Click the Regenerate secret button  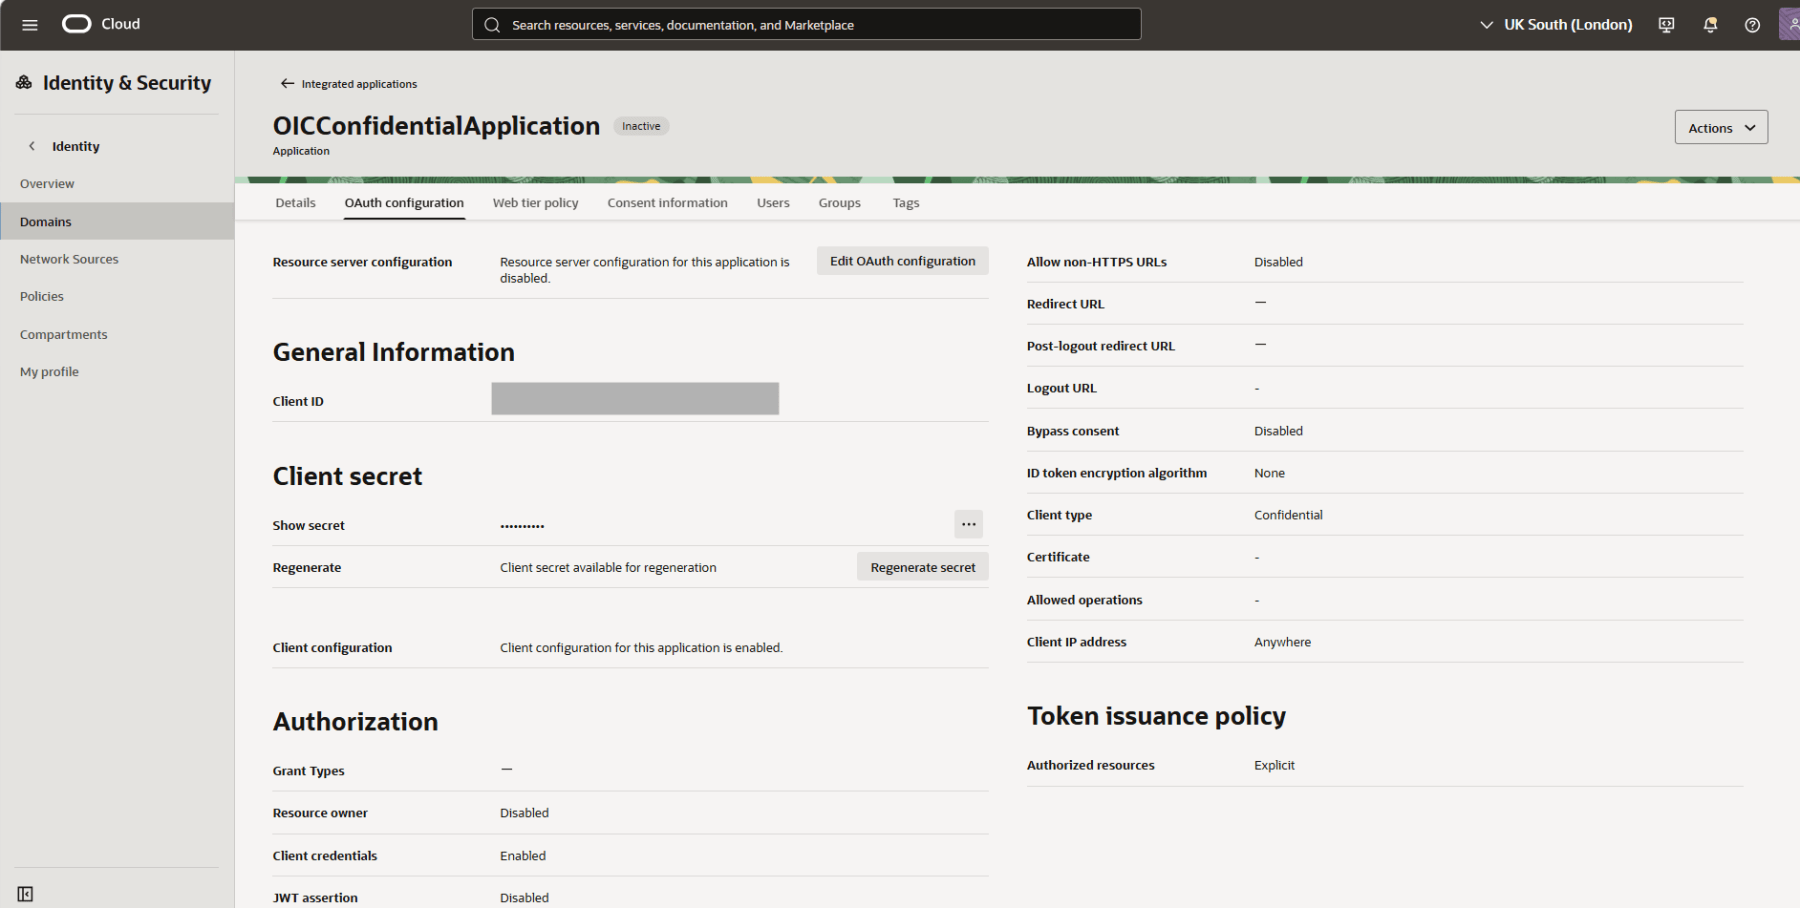pyautogui.click(x=922, y=567)
